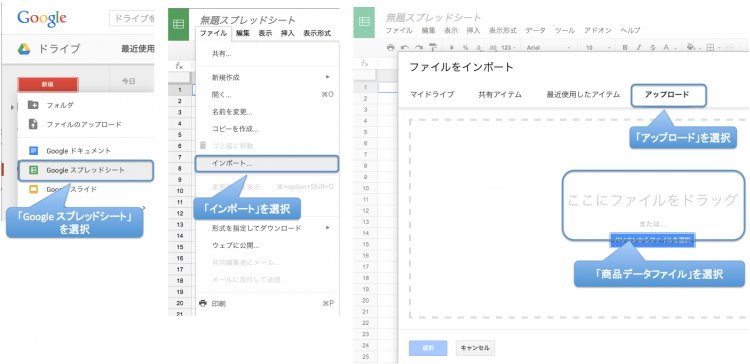Select the Google スプレッドシート menu entry

pos(86,170)
